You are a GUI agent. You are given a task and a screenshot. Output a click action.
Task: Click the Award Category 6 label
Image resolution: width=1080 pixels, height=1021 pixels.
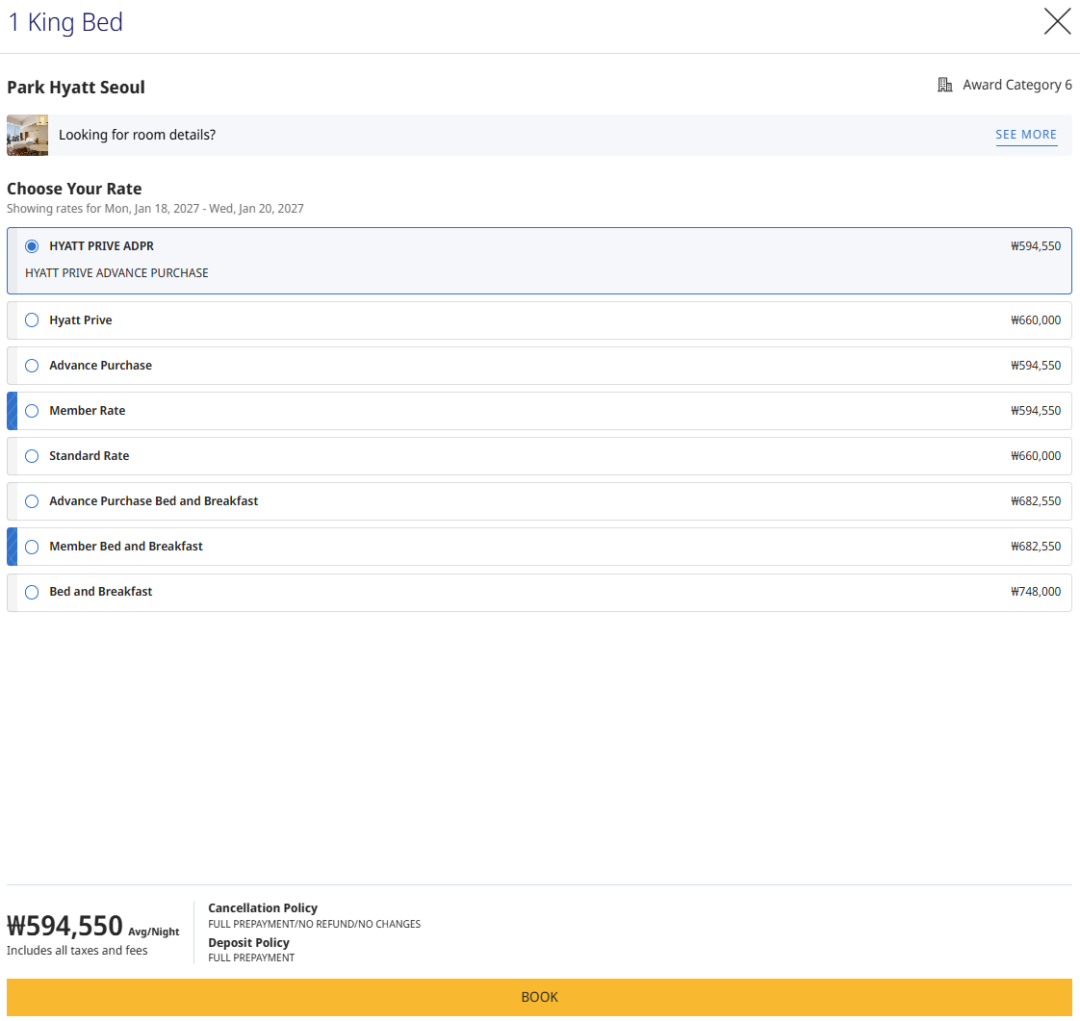click(1017, 85)
